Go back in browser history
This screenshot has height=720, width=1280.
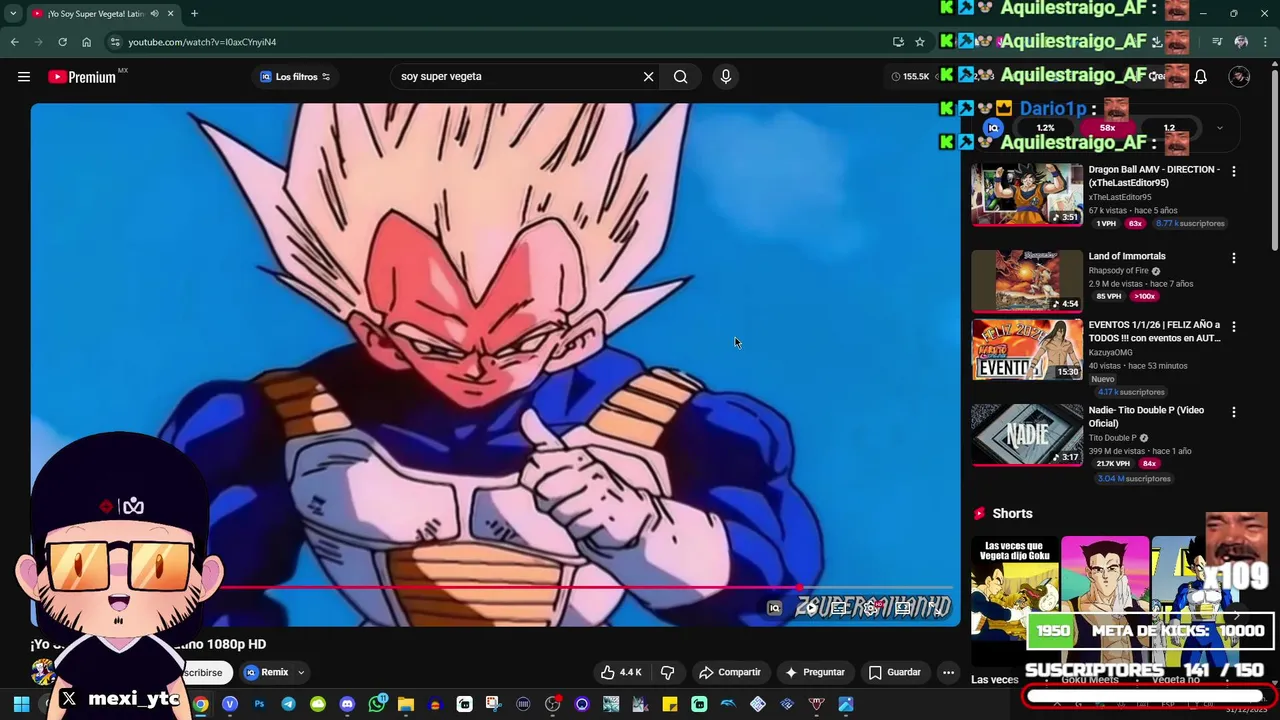click(14, 42)
